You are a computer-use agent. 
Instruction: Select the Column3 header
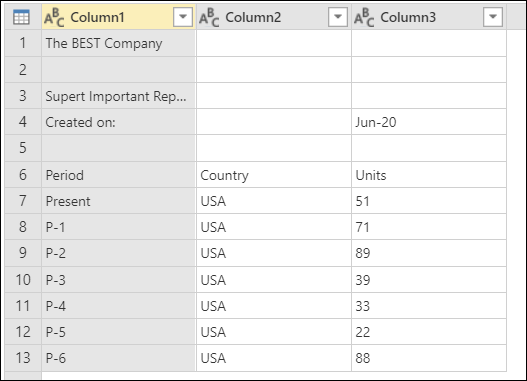pyautogui.click(x=429, y=17)
